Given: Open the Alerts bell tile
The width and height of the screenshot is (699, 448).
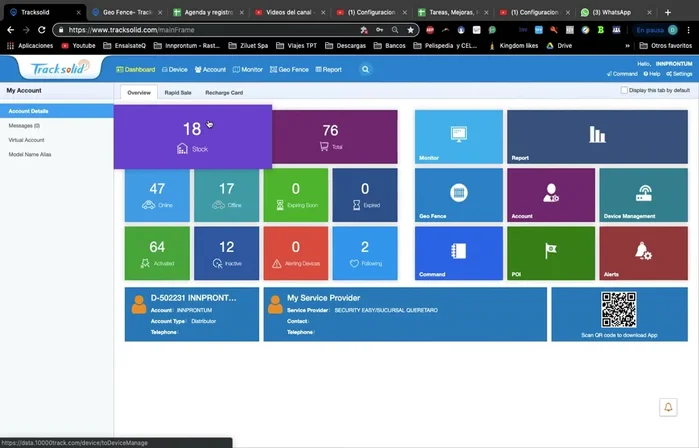Looking at the screenshot, I should [x=644, y=253].
